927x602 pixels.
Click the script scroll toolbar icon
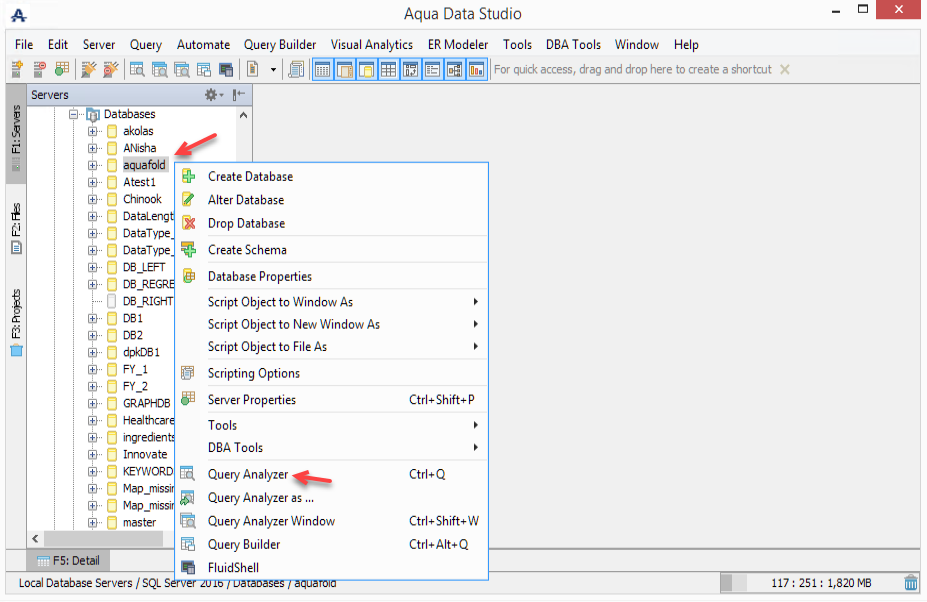(x=296, y=69)
